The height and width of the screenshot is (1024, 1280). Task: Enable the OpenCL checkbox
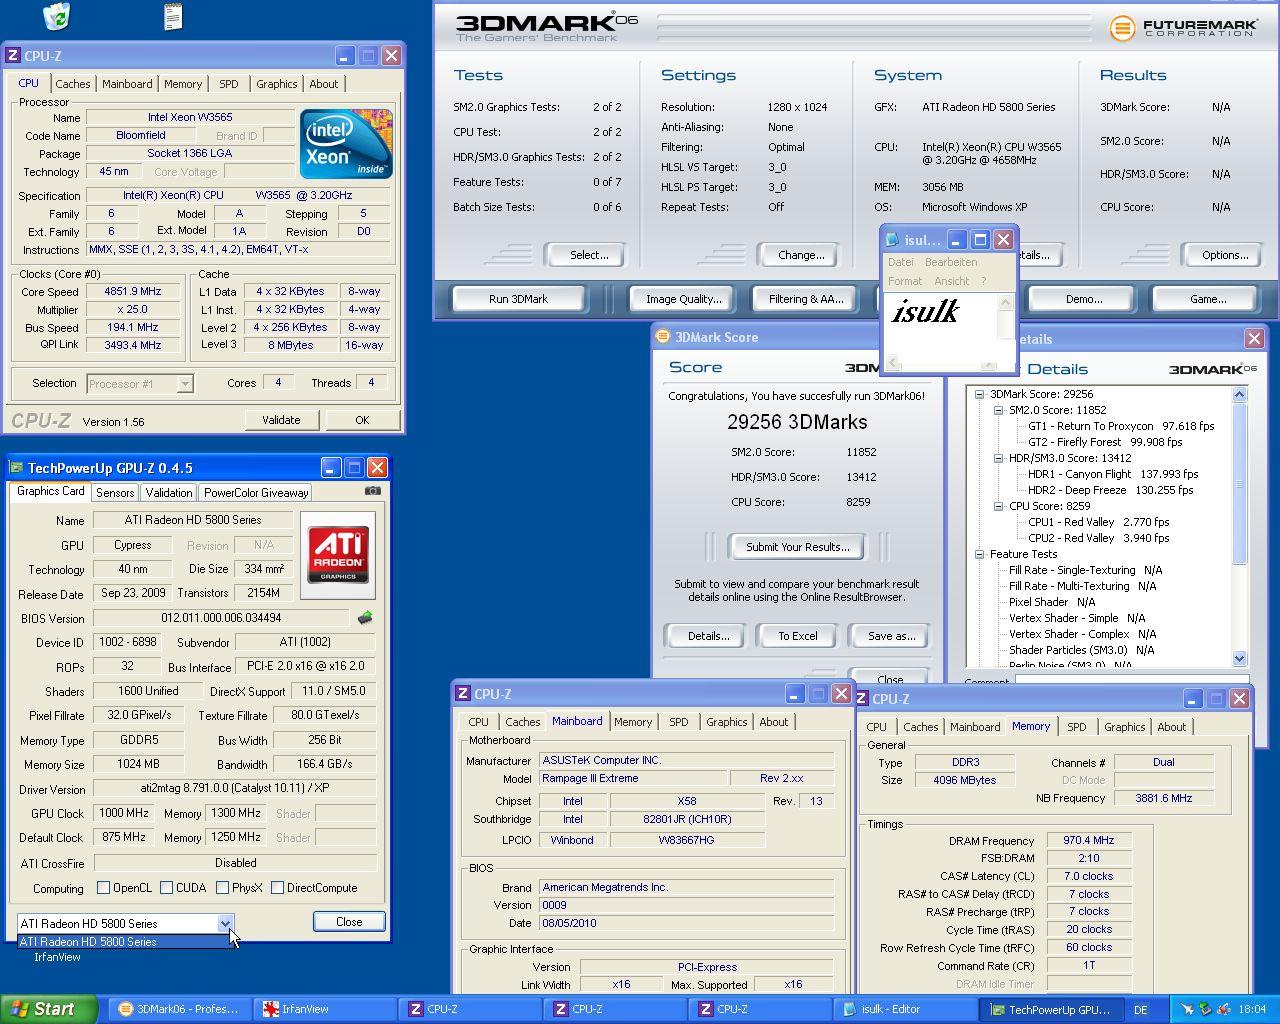coord(103,888)
